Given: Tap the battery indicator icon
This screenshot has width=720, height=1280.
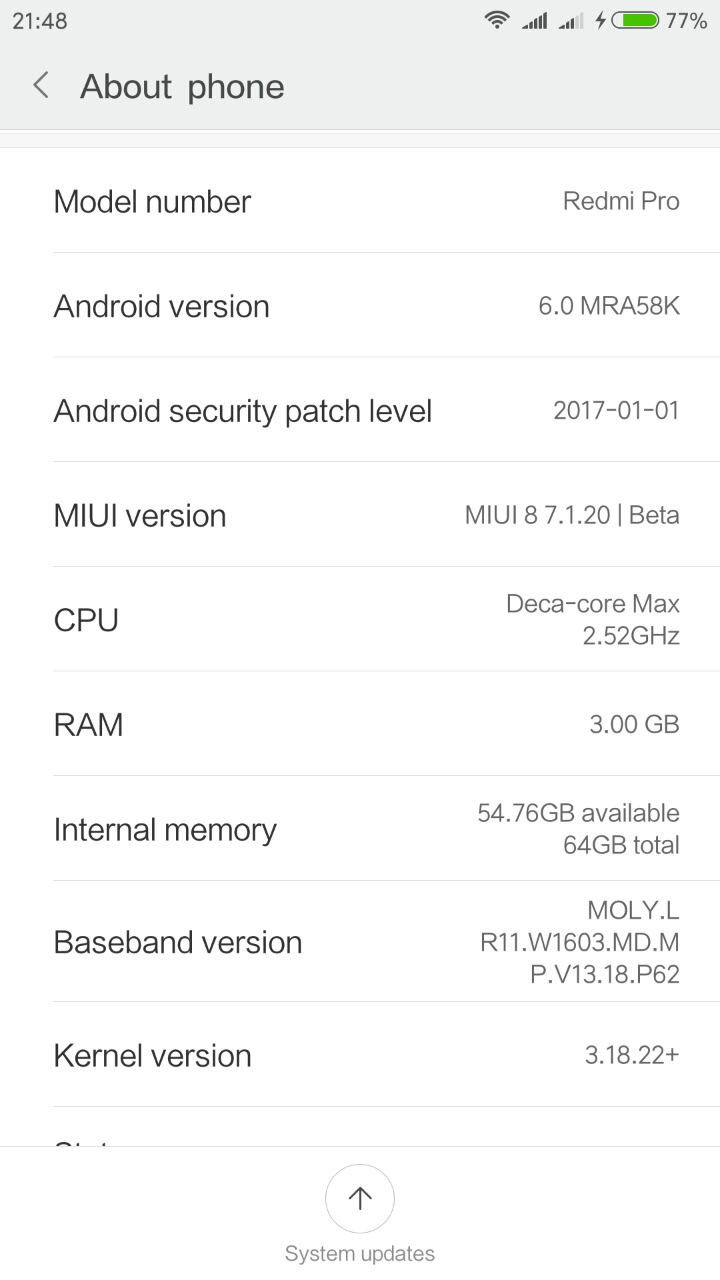Looking at the screenshot, I should pyautogui.click(x=635, y=20).
